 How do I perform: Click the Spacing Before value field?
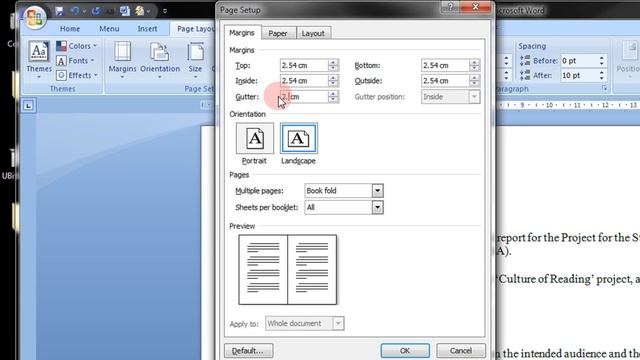point(580,61)
